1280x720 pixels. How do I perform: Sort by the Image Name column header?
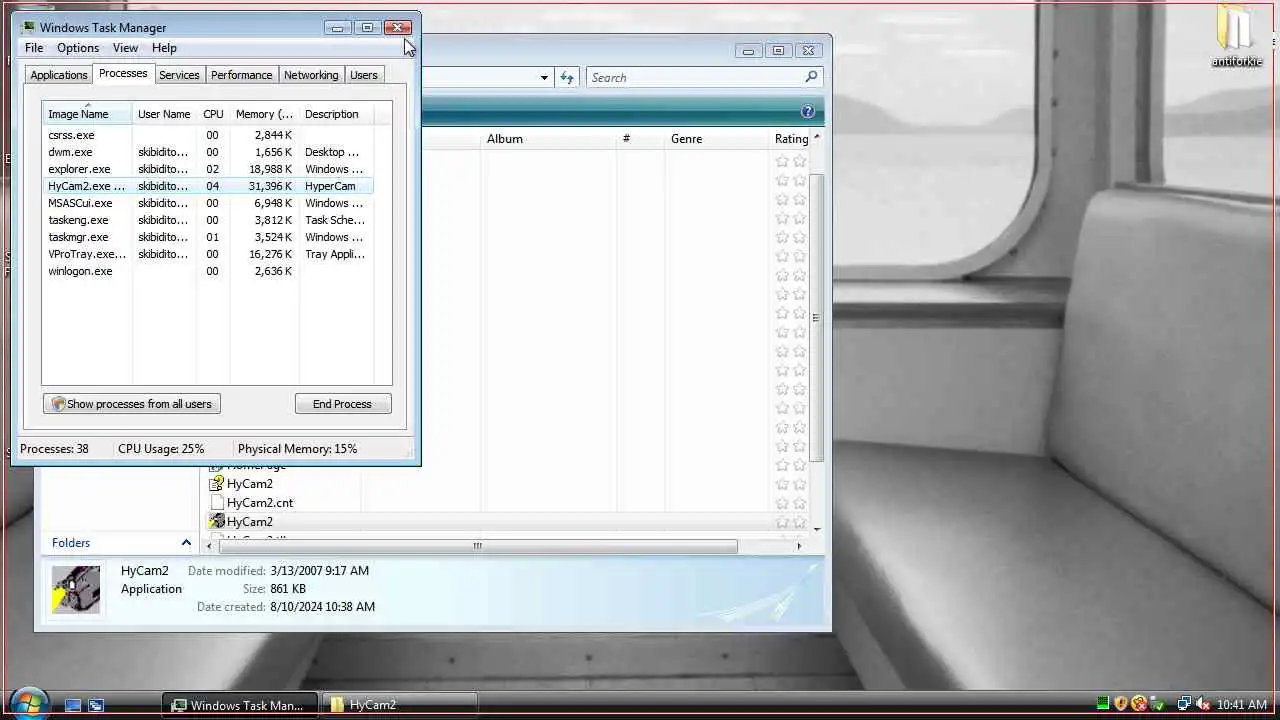(x=87, y=114)
